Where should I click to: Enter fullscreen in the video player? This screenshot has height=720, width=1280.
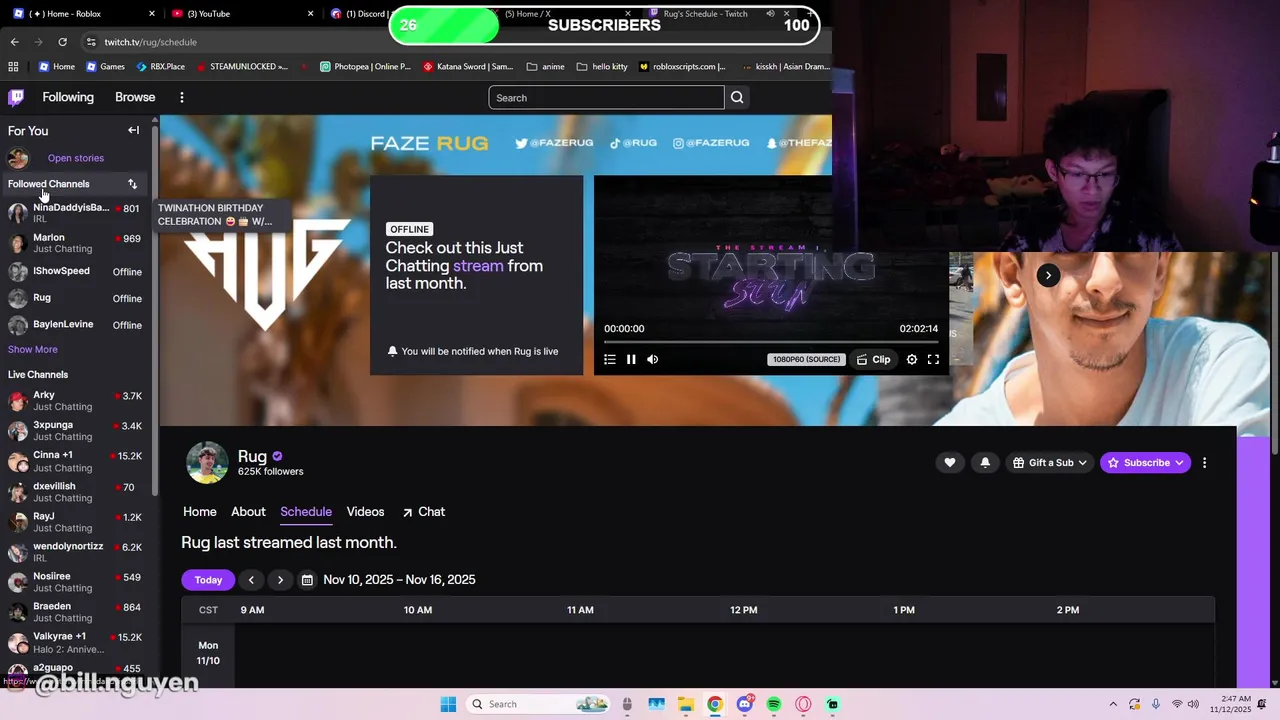(933, 359)
